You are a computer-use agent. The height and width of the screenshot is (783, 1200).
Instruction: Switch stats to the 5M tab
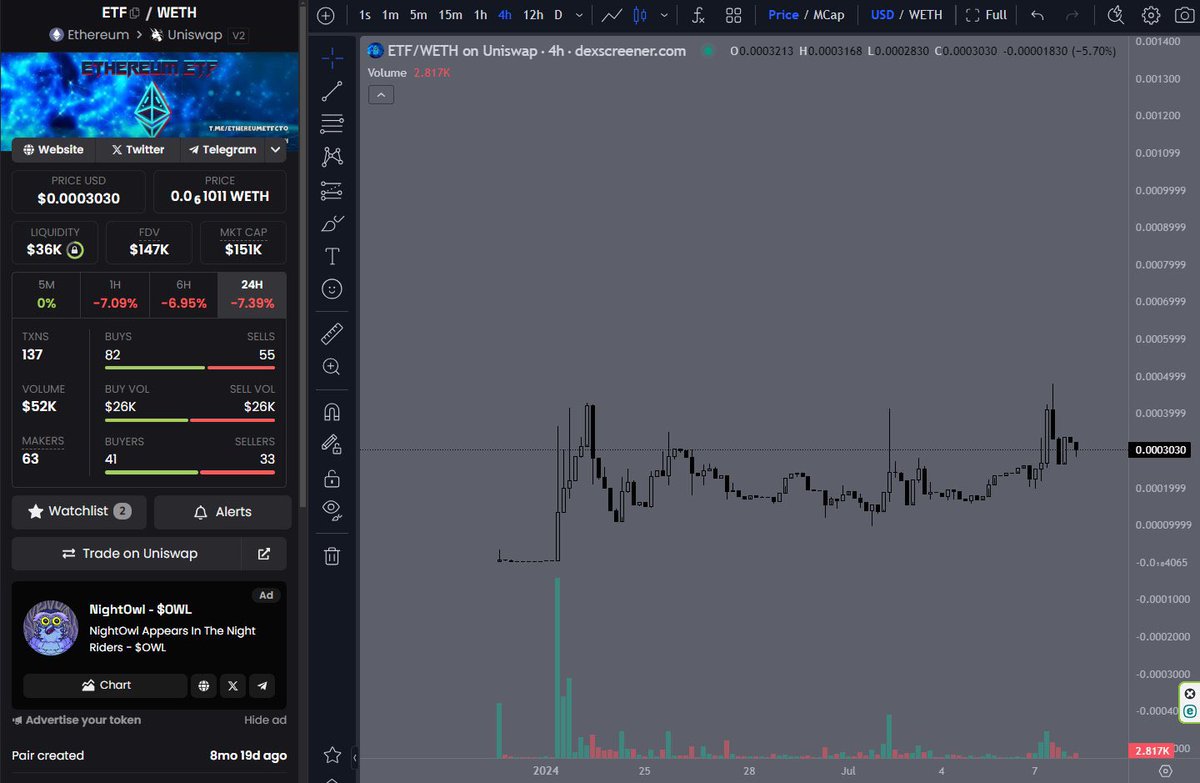coord(46,293)
